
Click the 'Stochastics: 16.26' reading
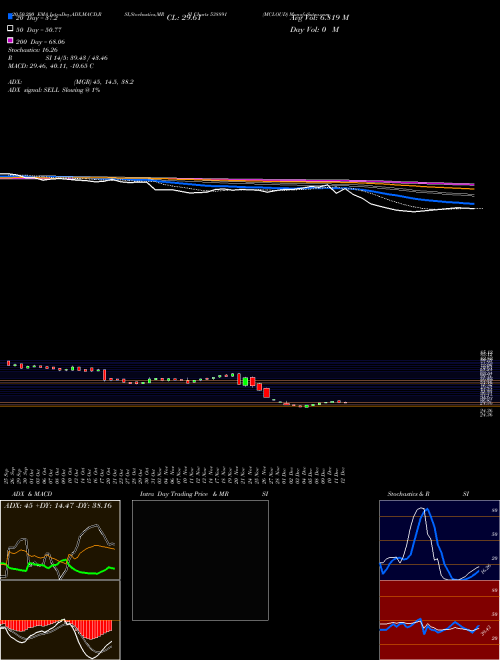[33, 50]
